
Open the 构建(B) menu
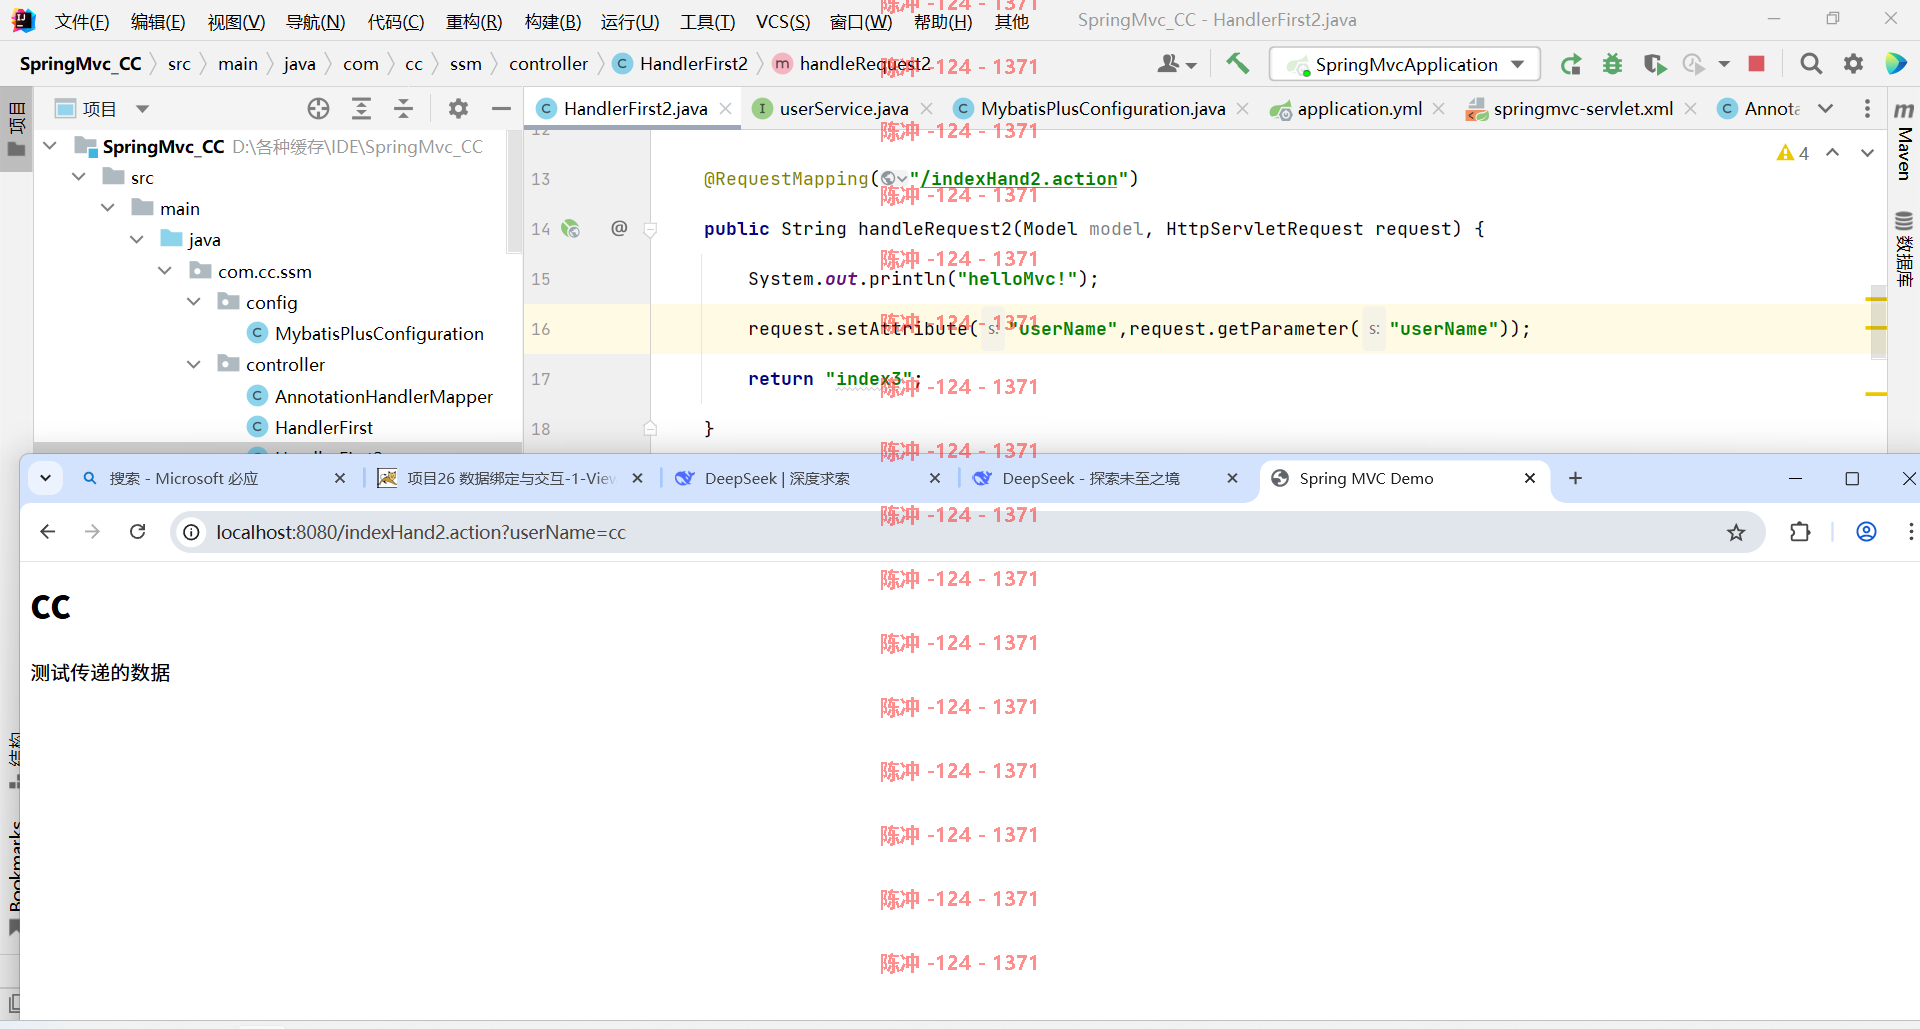(553, 21)
